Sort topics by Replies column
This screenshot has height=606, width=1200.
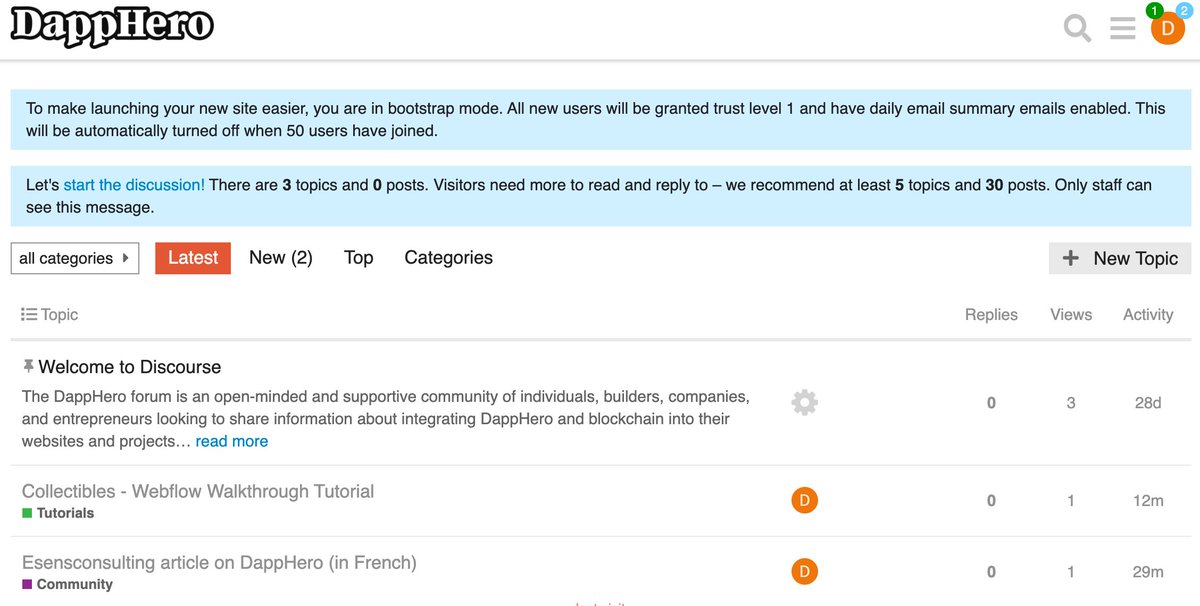(991, 314)
